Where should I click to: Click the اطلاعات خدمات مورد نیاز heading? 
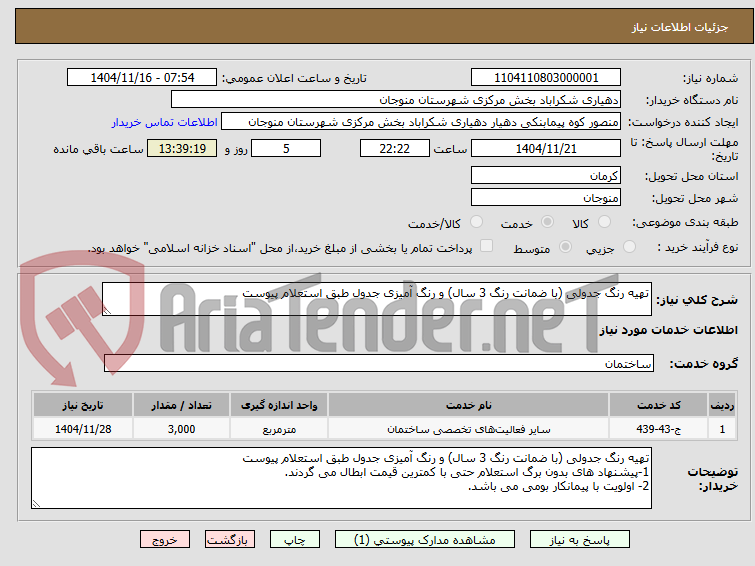668,330
